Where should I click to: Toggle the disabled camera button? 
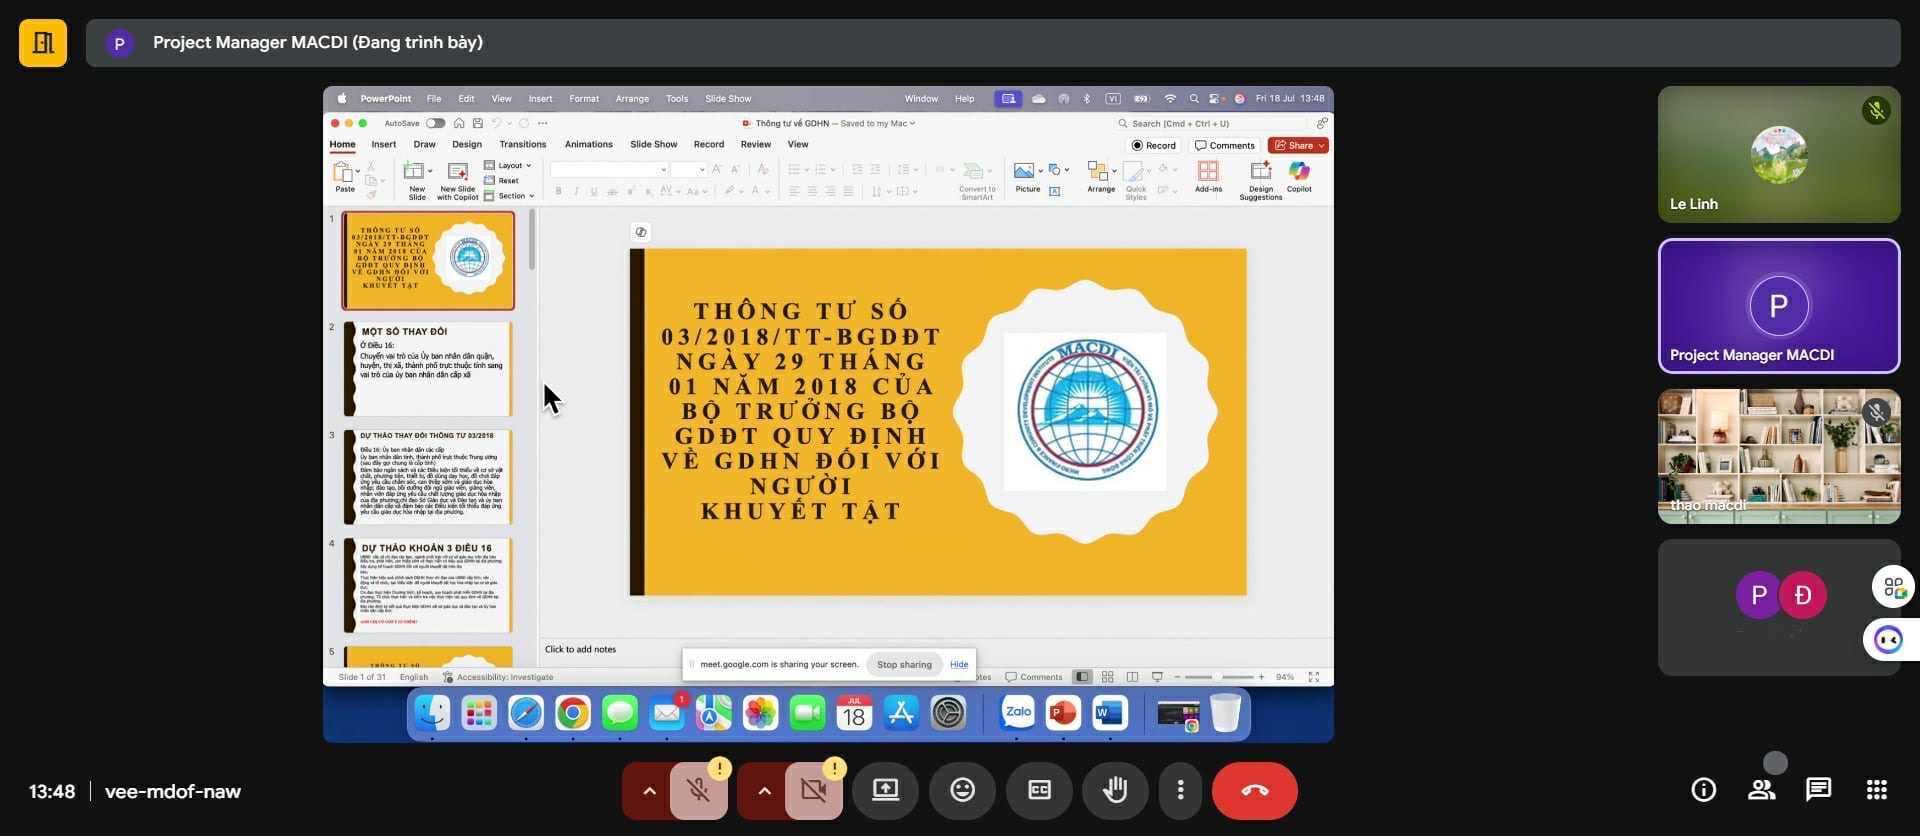point(814,790)
